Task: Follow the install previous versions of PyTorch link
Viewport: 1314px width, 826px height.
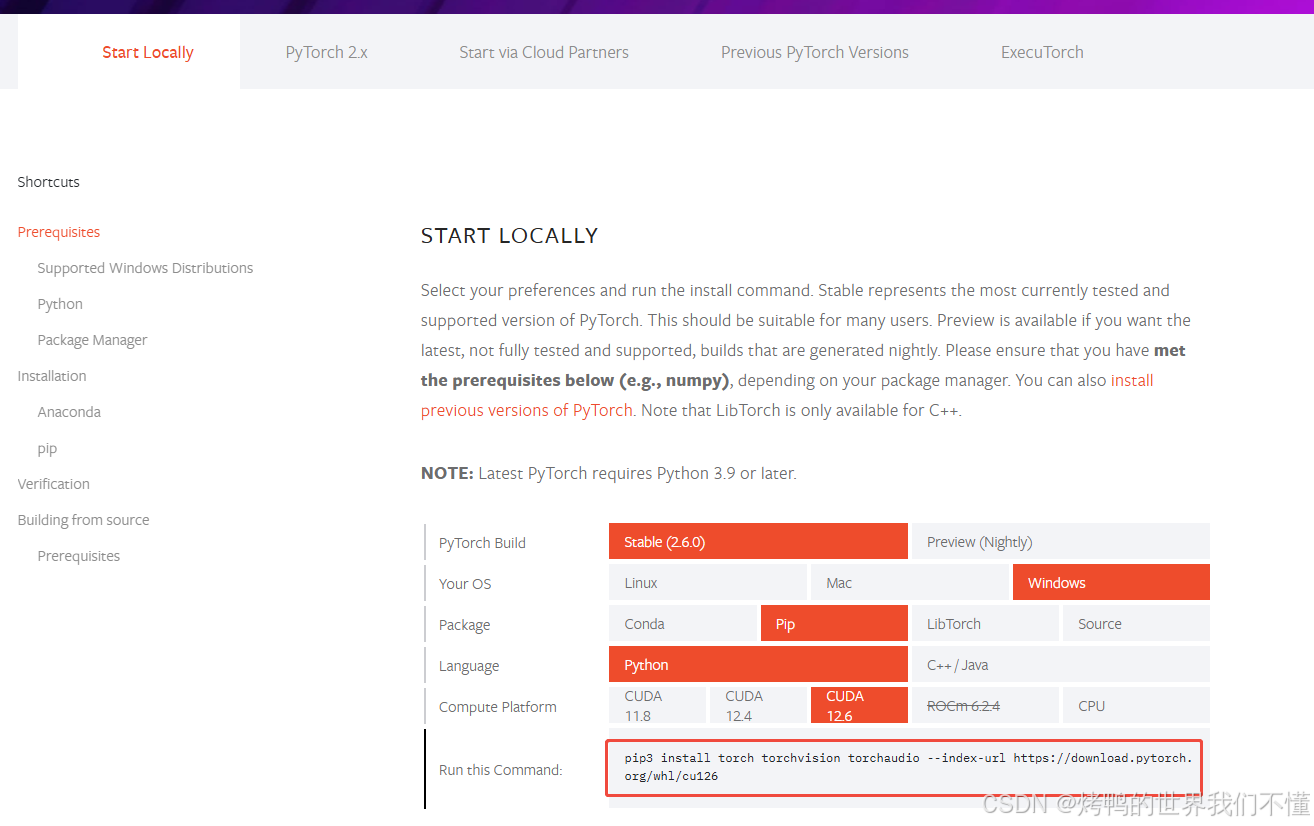Action: (527, 410)
